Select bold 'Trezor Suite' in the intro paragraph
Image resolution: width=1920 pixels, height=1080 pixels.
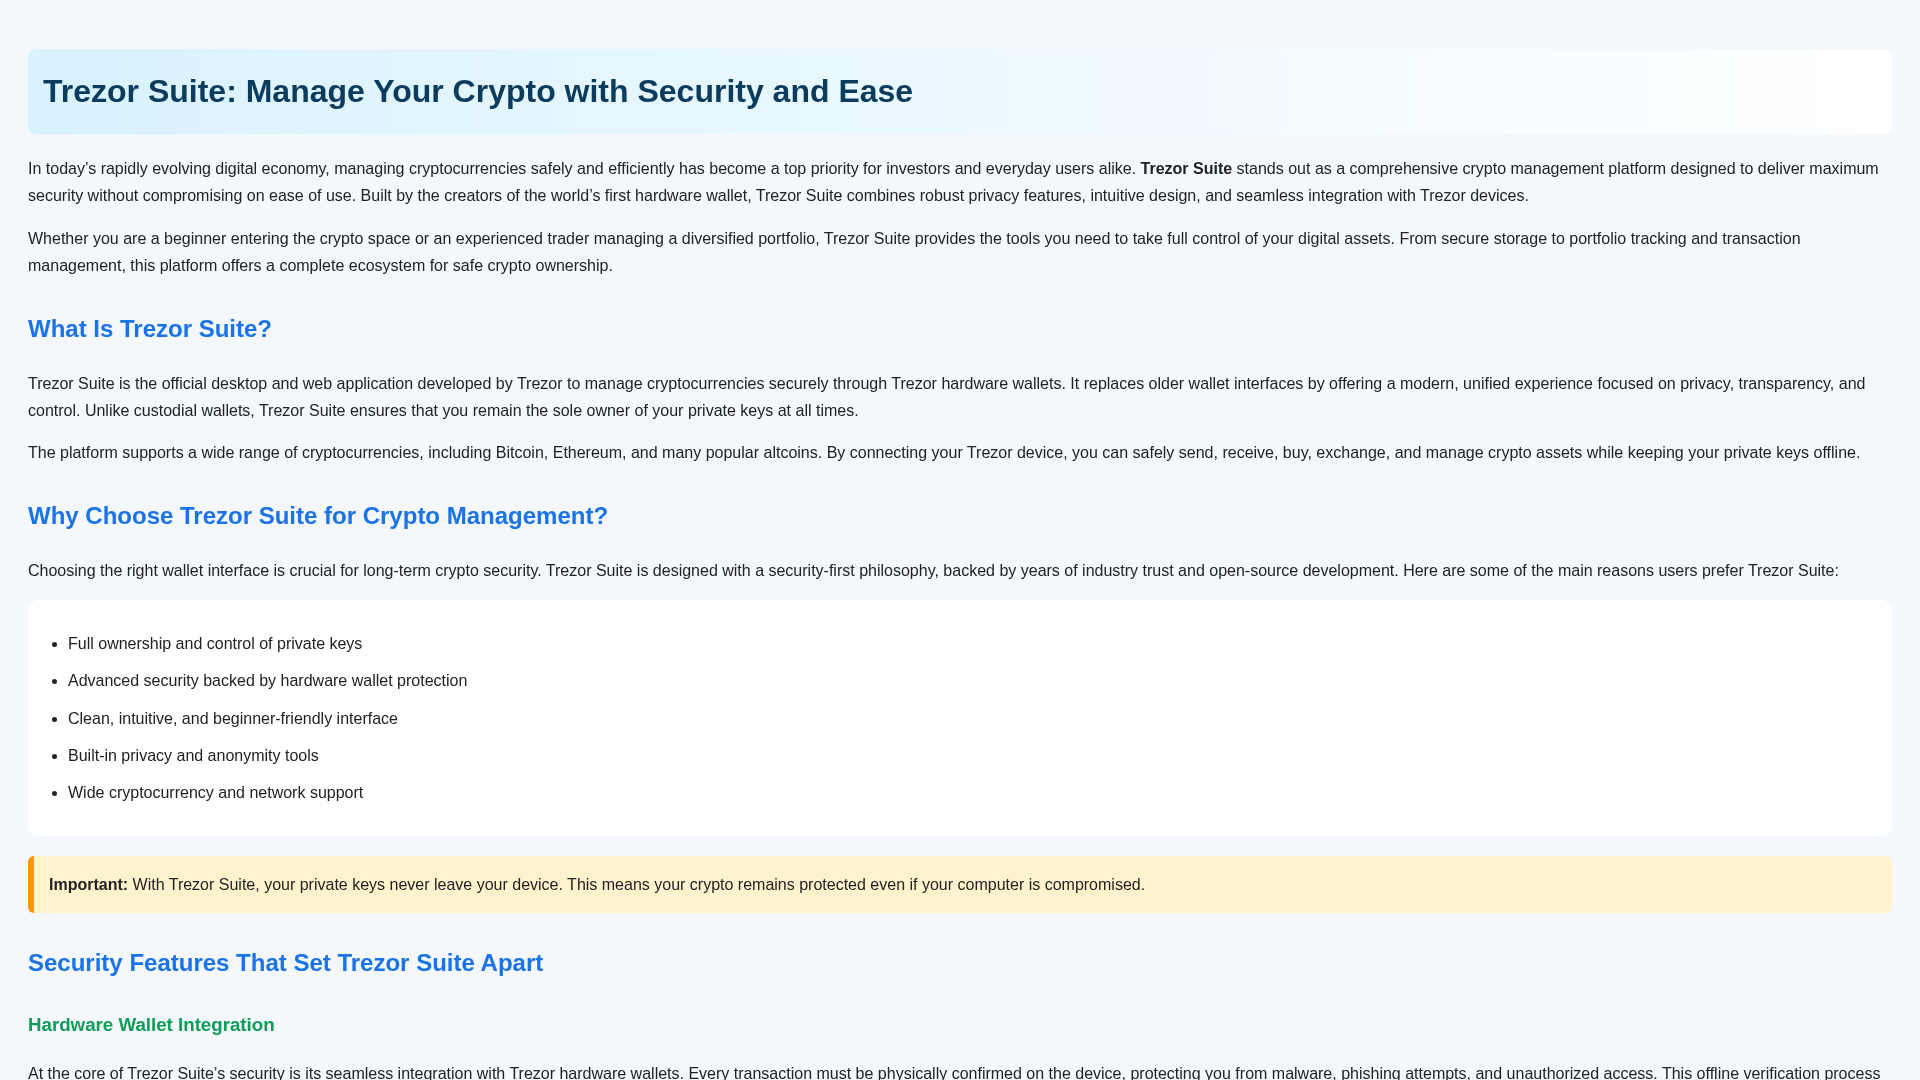[1186, 169]
